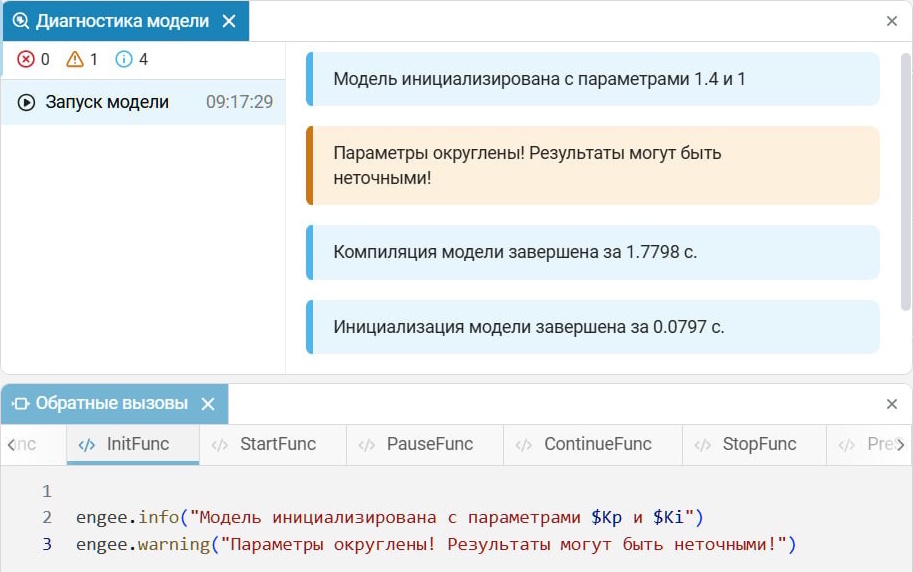
Task: Toggle the info messages filter showing 4
Action: (131, 60)
